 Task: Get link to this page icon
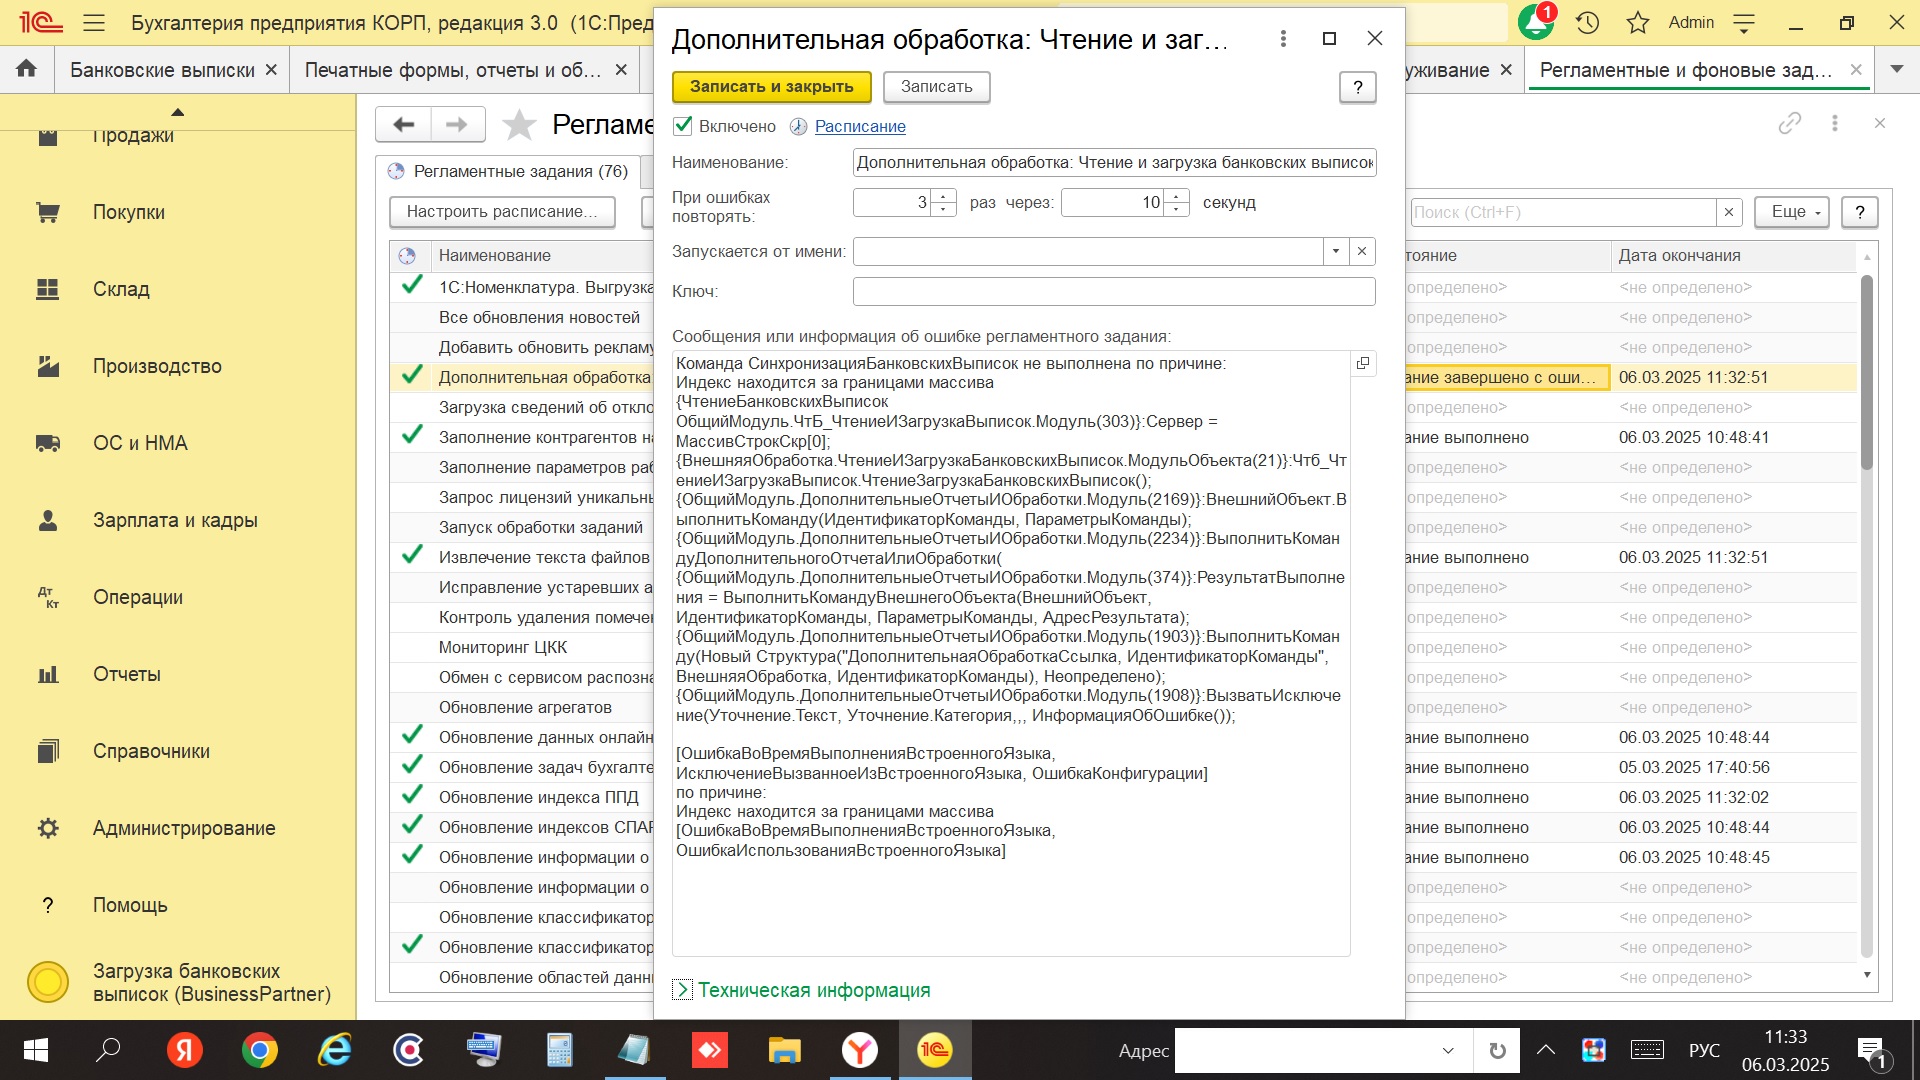(x=1790, y=123)
